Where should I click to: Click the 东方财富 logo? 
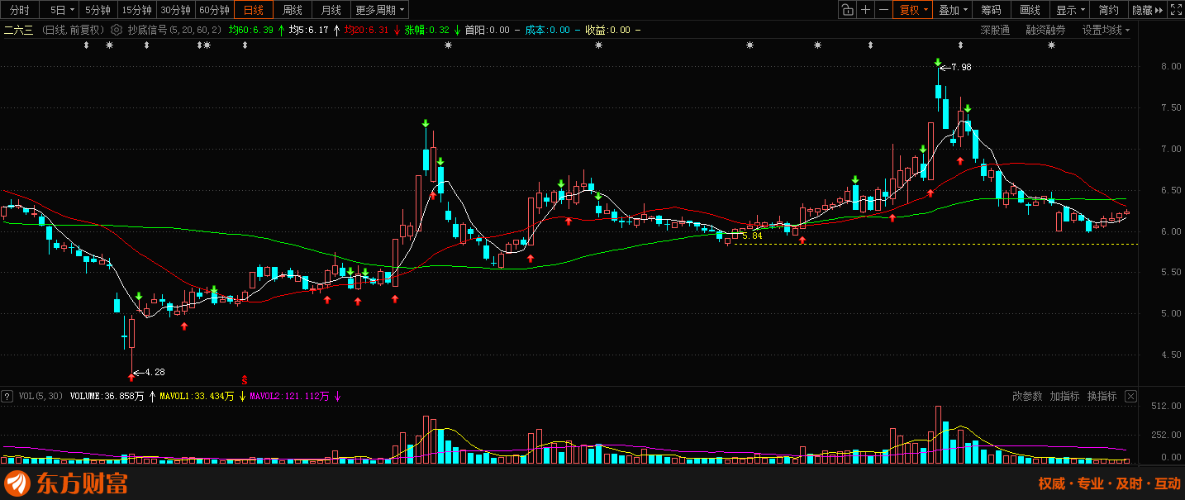(66, 483)
